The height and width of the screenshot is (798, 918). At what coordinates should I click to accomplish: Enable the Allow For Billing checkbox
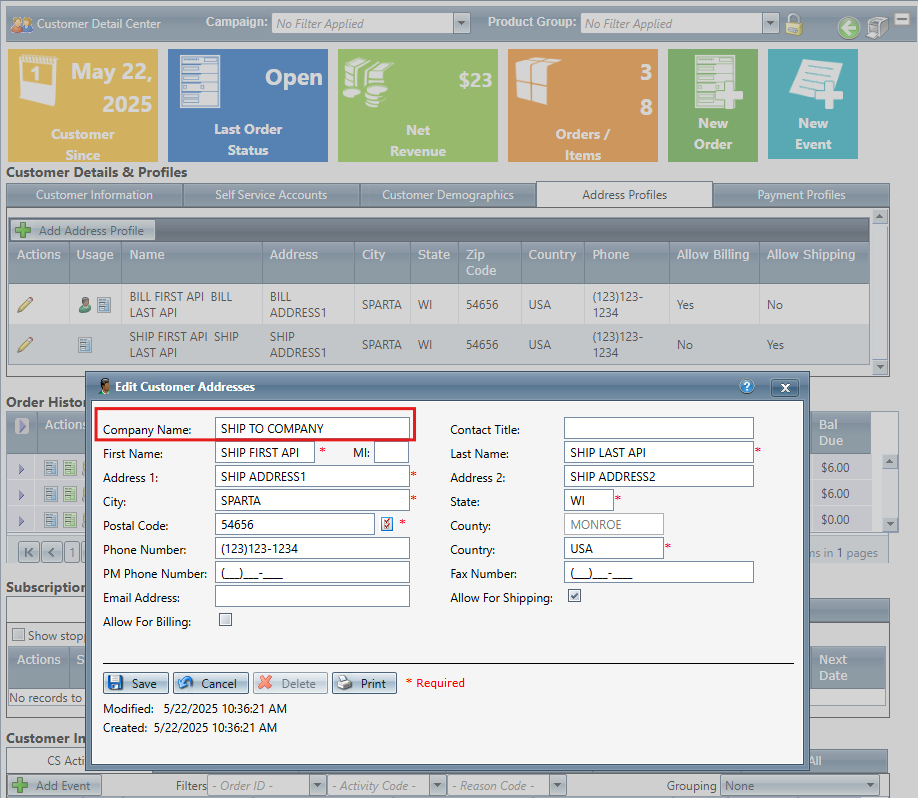click(225, 620)
